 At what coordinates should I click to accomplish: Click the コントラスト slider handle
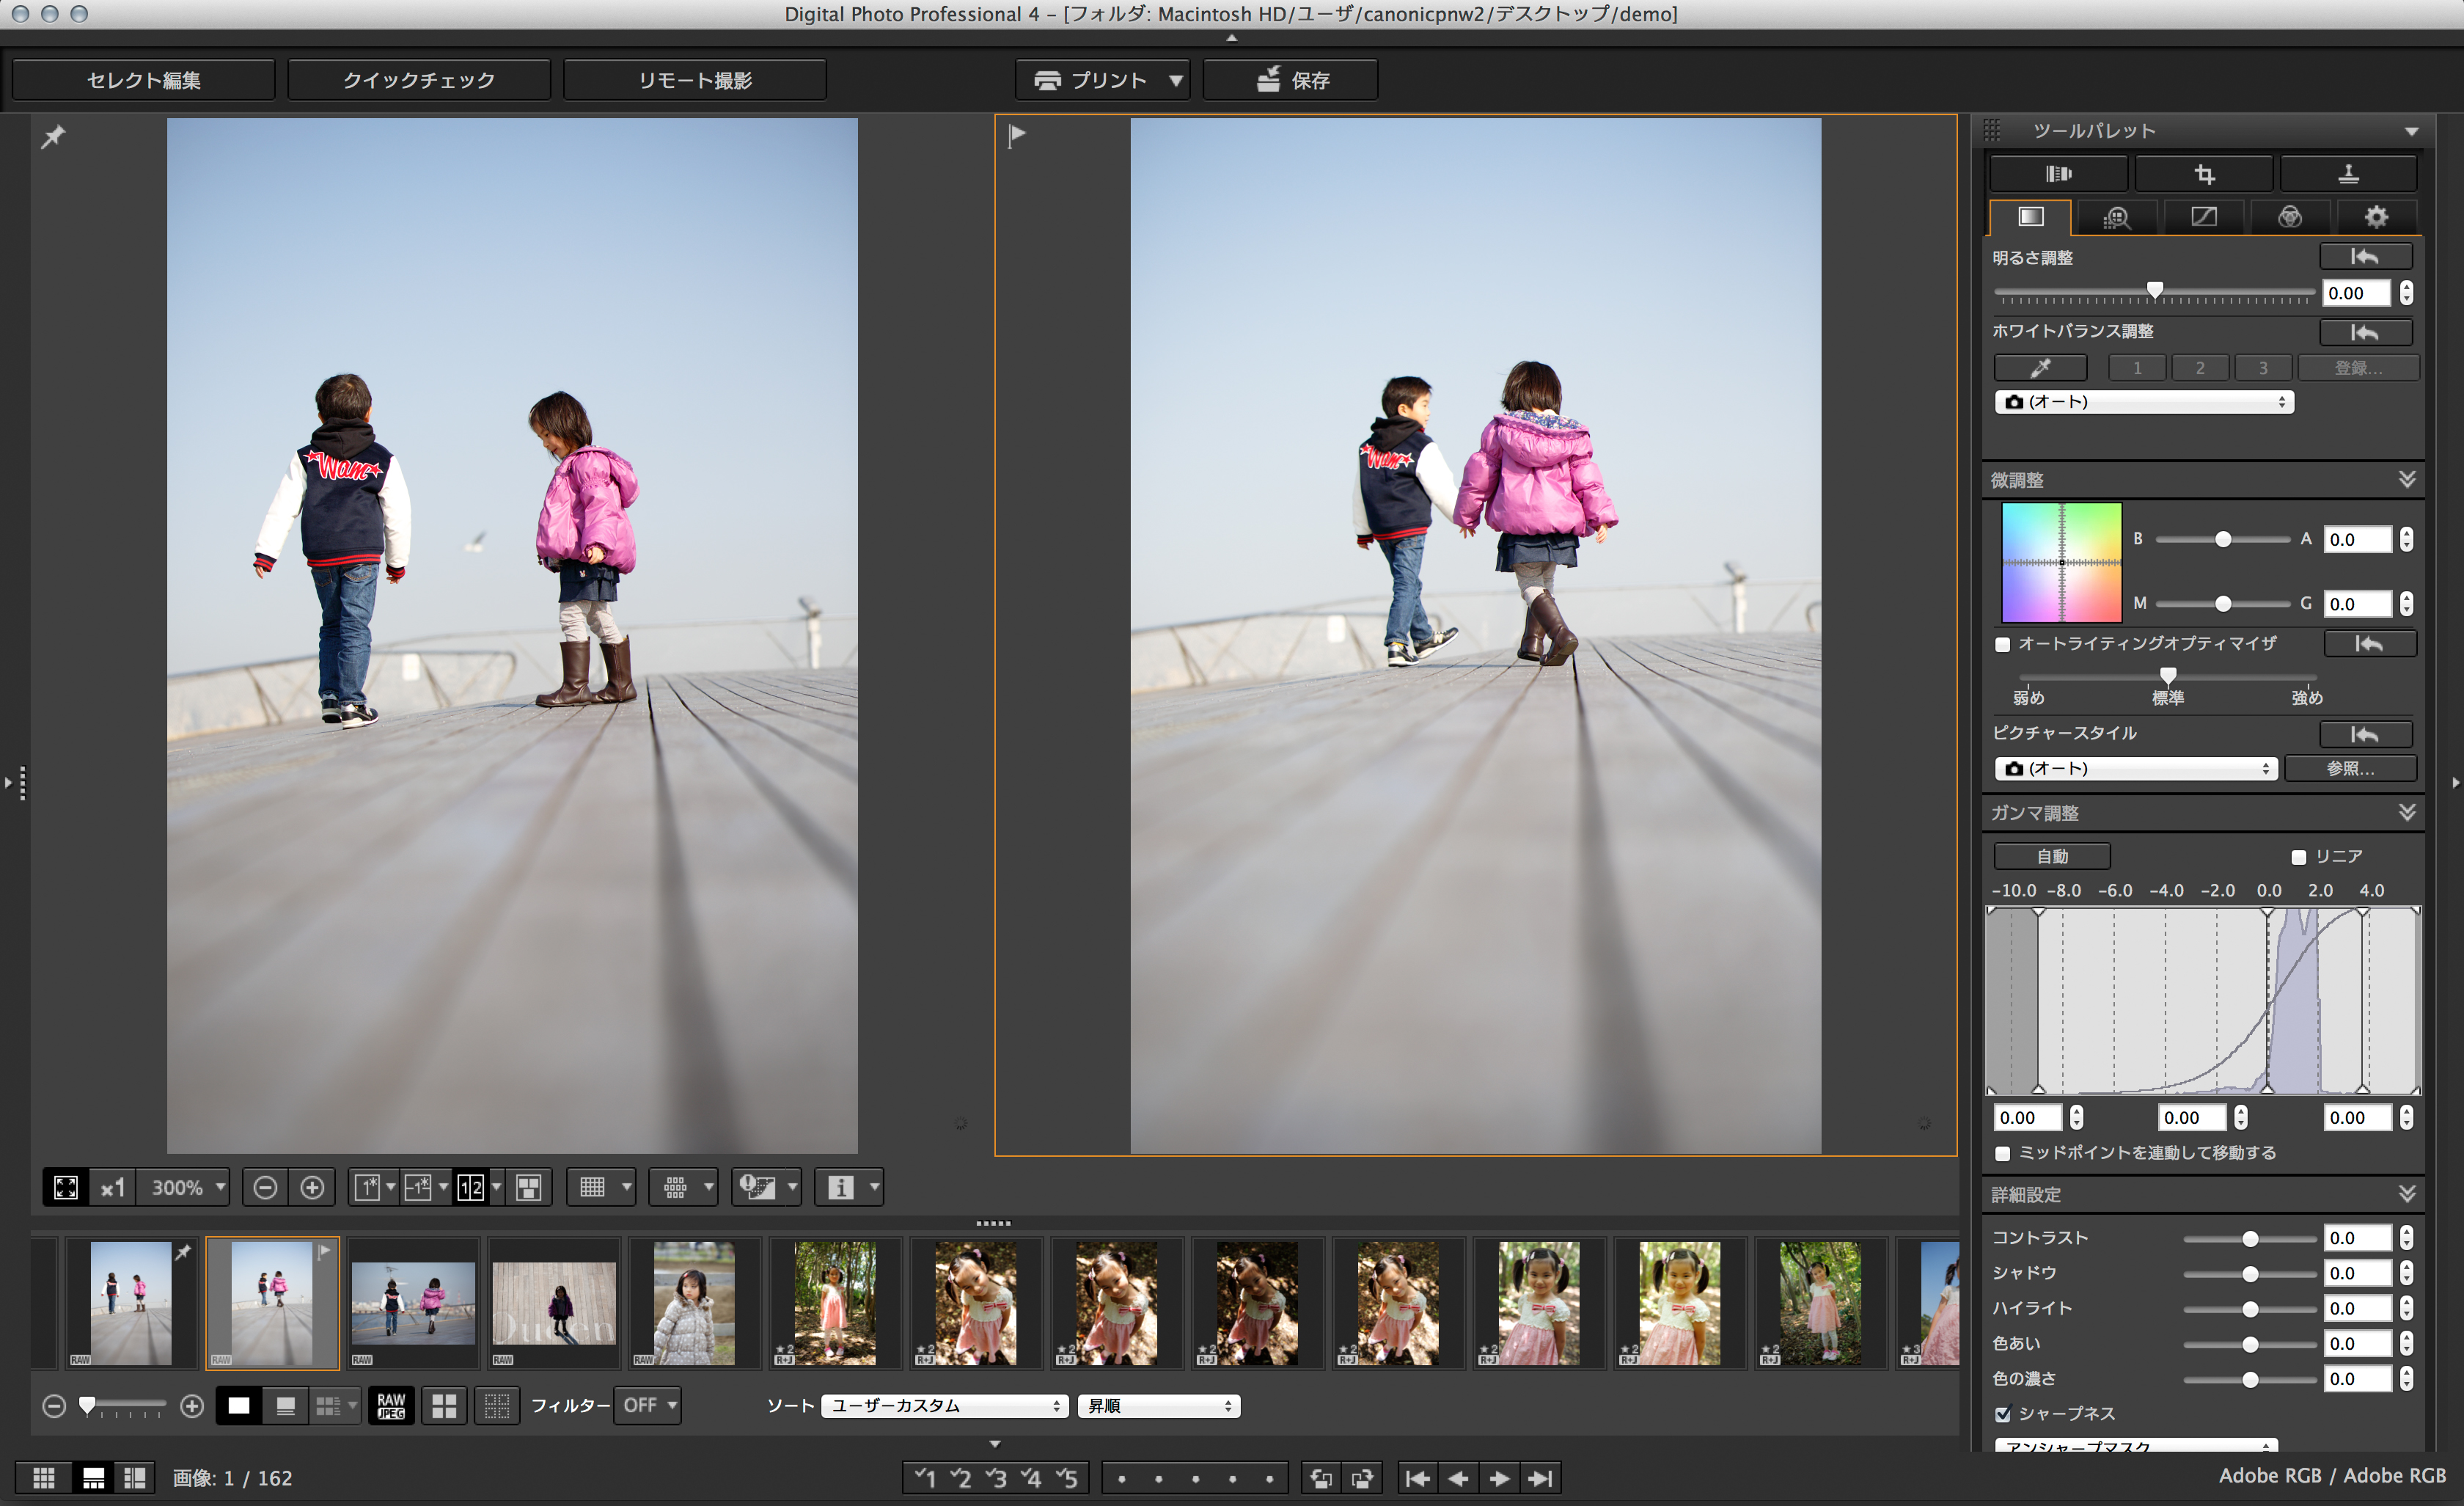pos(2250,1238)
